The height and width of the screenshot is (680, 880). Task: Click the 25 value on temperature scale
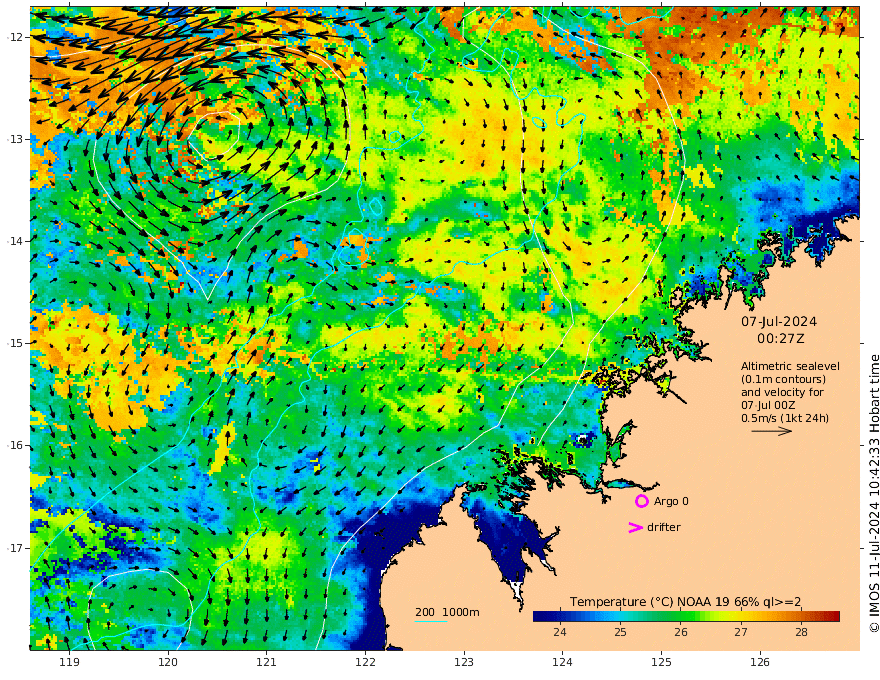click(x=620, y=632)
